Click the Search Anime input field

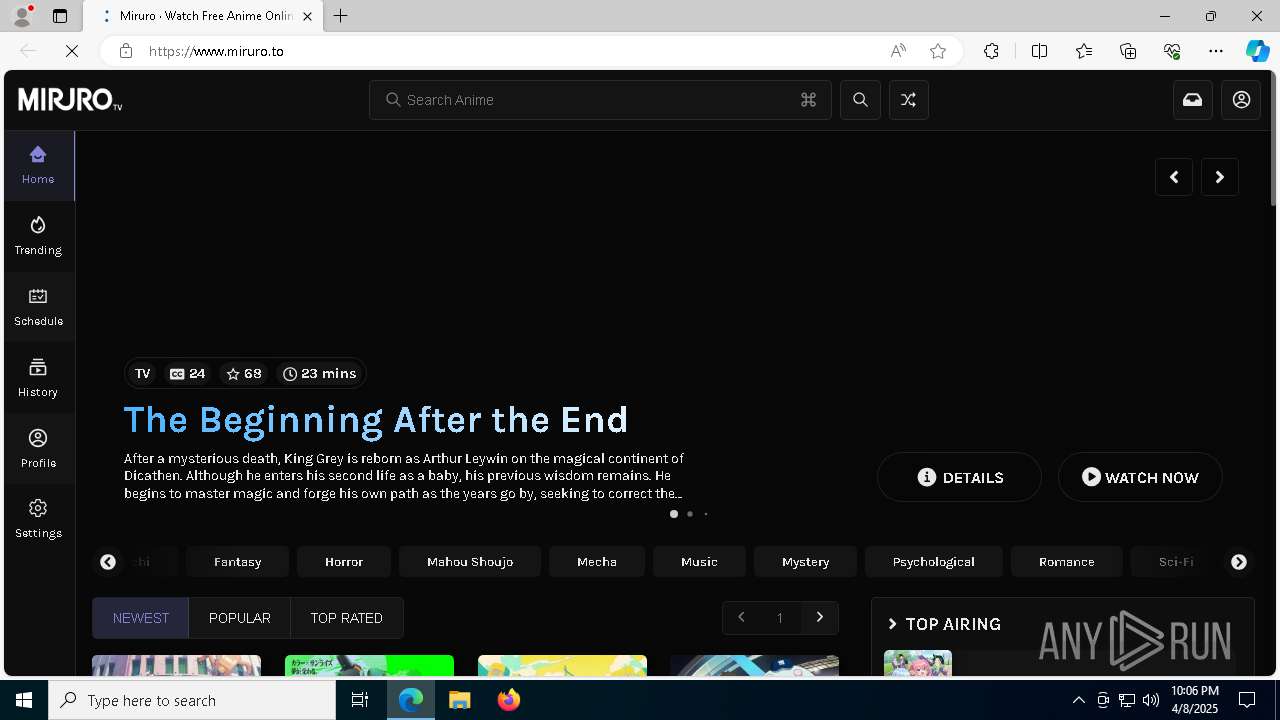click(x=600, y=100)
